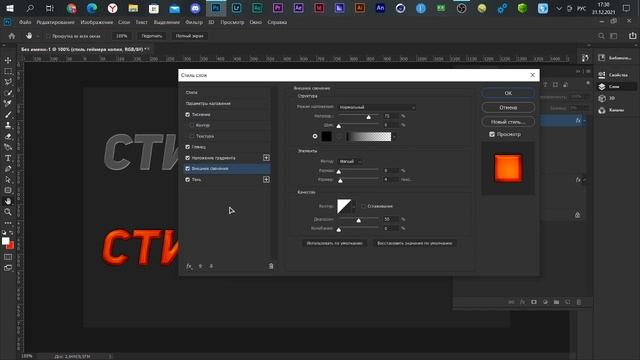Click the Отмена button

pyautogui.click(x=508, y=107)
